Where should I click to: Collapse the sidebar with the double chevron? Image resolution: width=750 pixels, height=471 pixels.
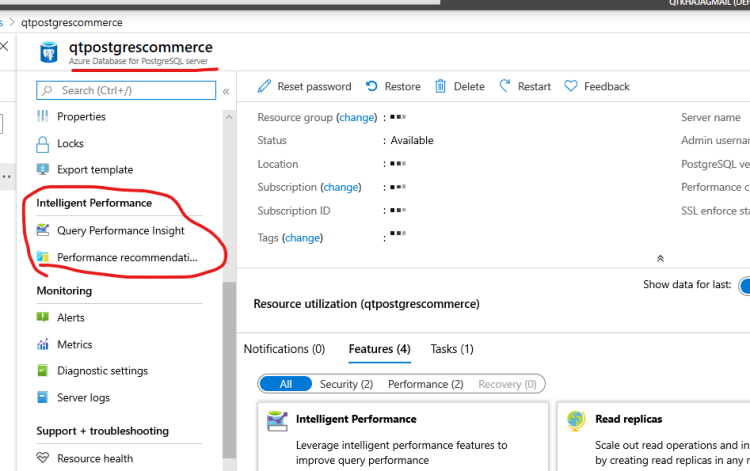point(226,91)
